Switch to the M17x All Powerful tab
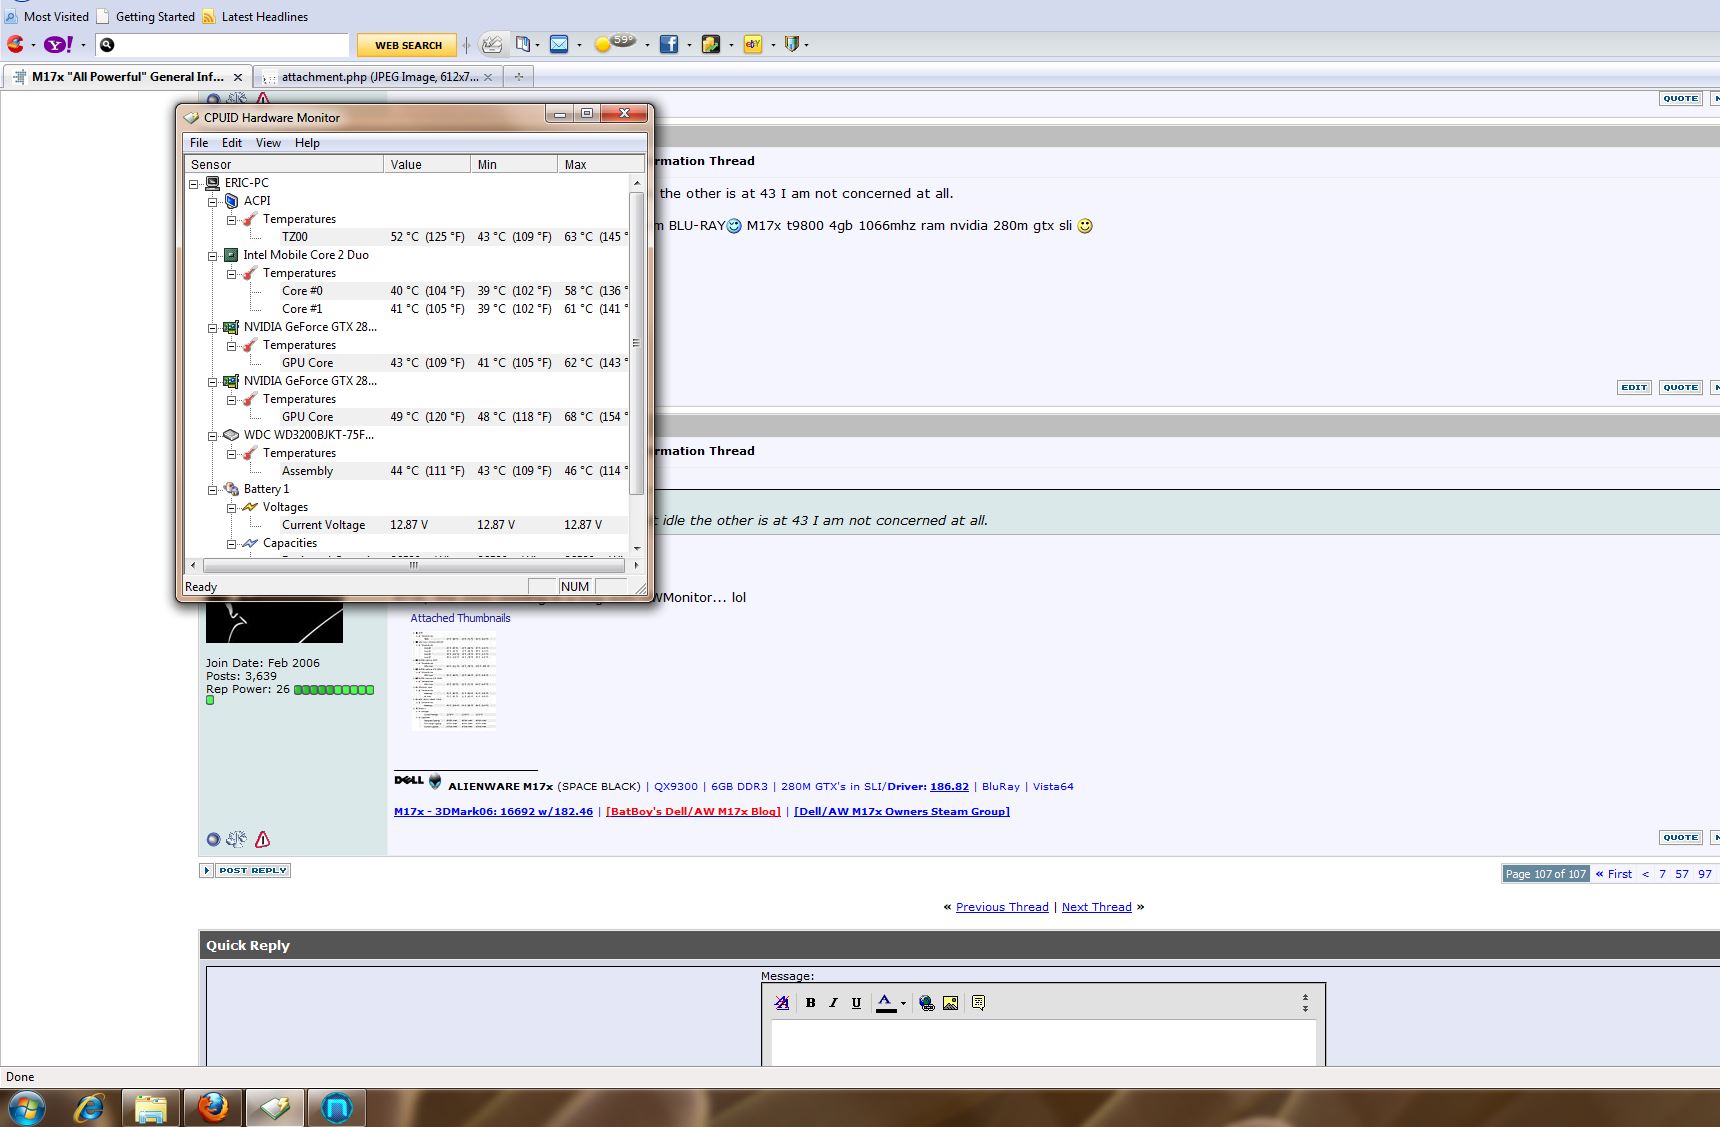Image resolution: width=1720 pixels, height=1127 pixels. 126,77
